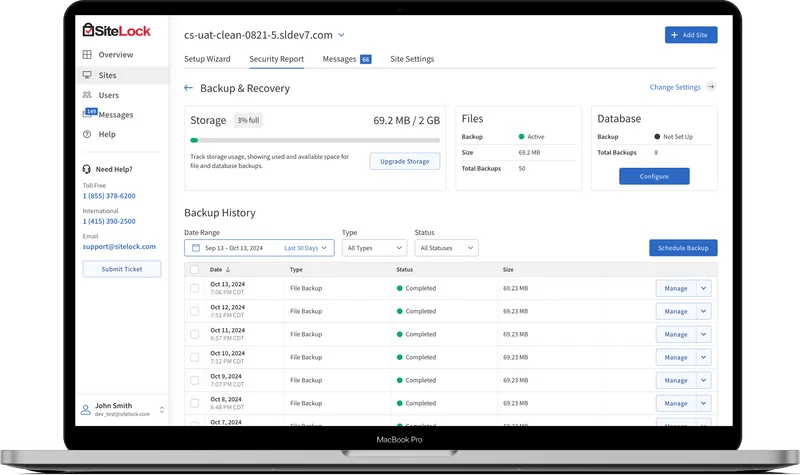Switch to the Setup Wizard tab
This screenshot has height=475, width=800.
coord(207,59)
